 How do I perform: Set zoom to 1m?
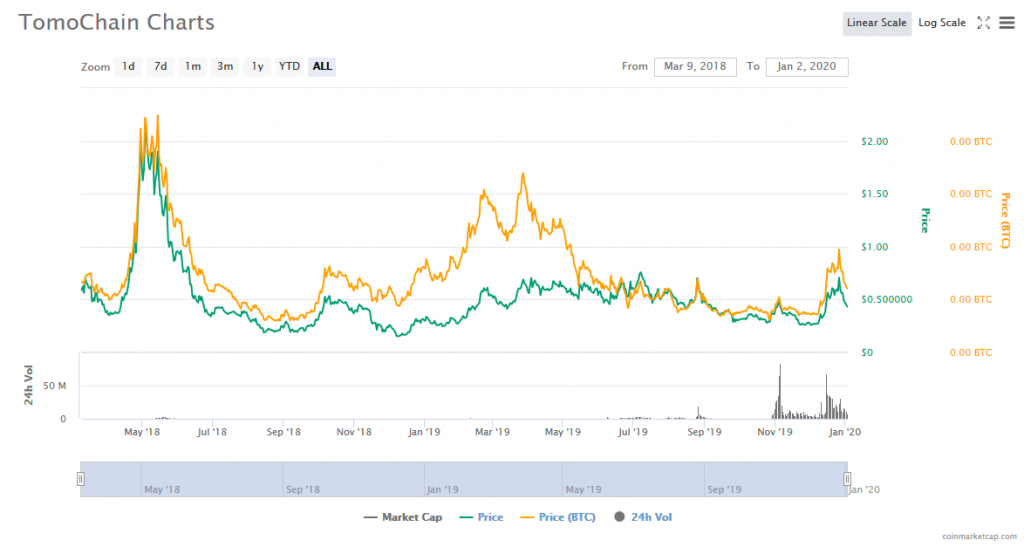pos(192,67)
